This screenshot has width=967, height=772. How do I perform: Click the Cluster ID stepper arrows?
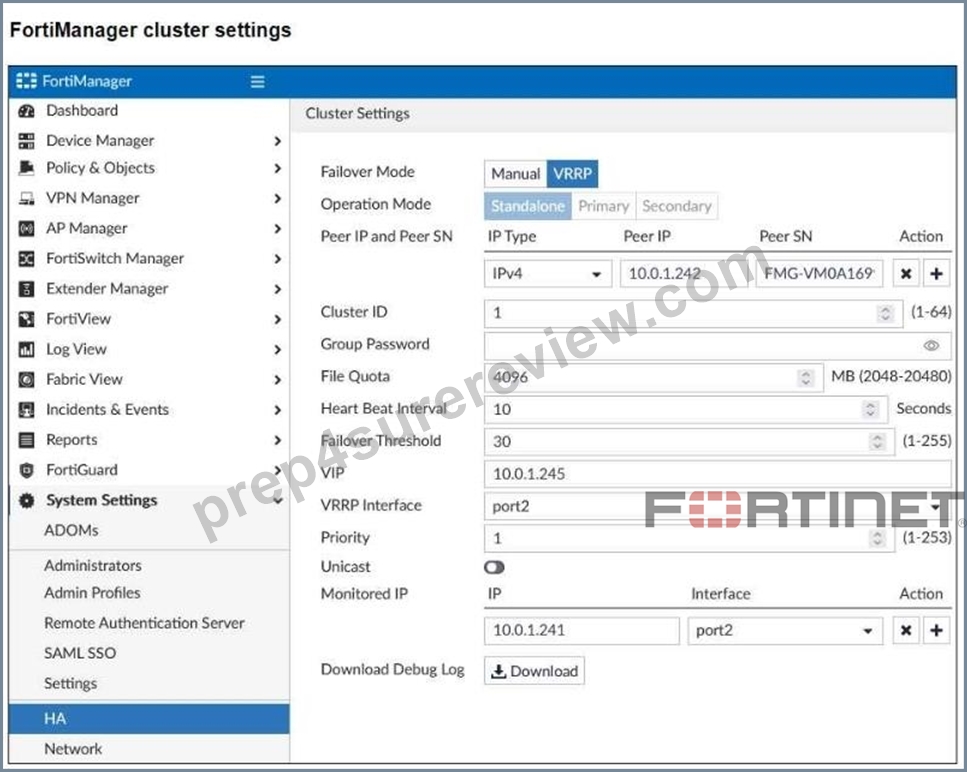click(885, 313)
